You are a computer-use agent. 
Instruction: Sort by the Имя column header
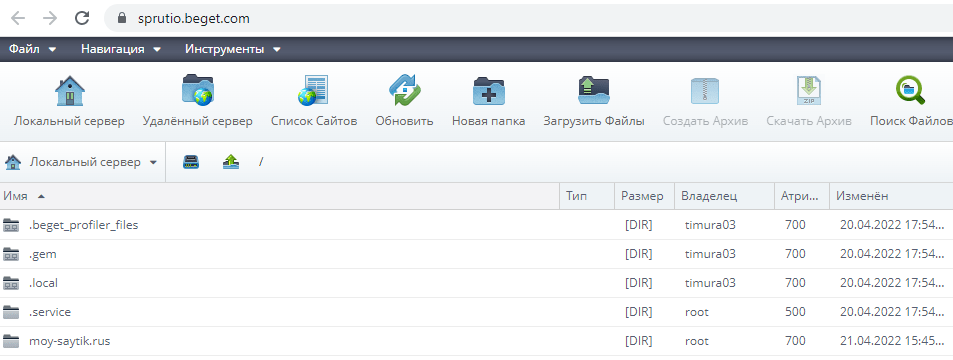coord(279,196)
